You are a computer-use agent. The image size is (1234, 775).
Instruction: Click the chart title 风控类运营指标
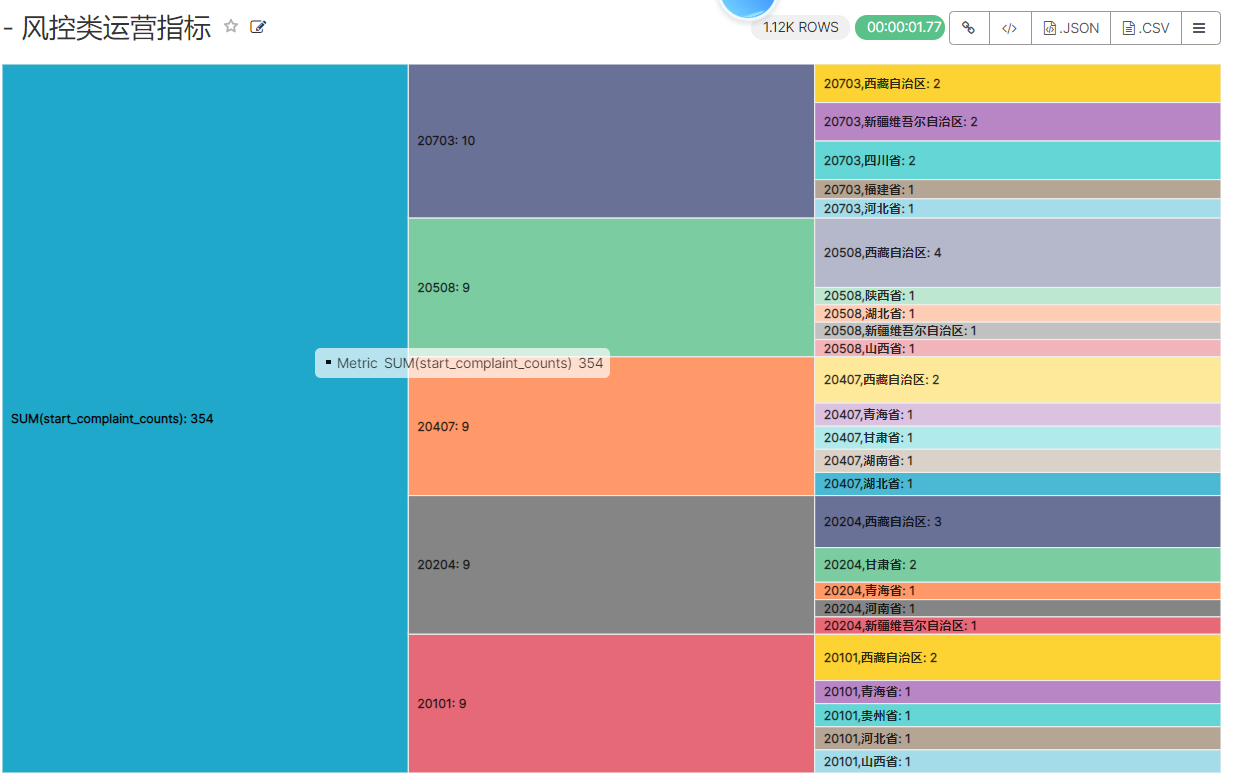click(116, 28)
